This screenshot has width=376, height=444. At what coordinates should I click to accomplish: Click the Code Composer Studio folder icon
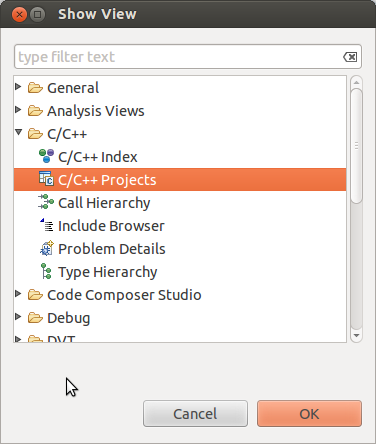pyautogui.click(x=35, y=295)
